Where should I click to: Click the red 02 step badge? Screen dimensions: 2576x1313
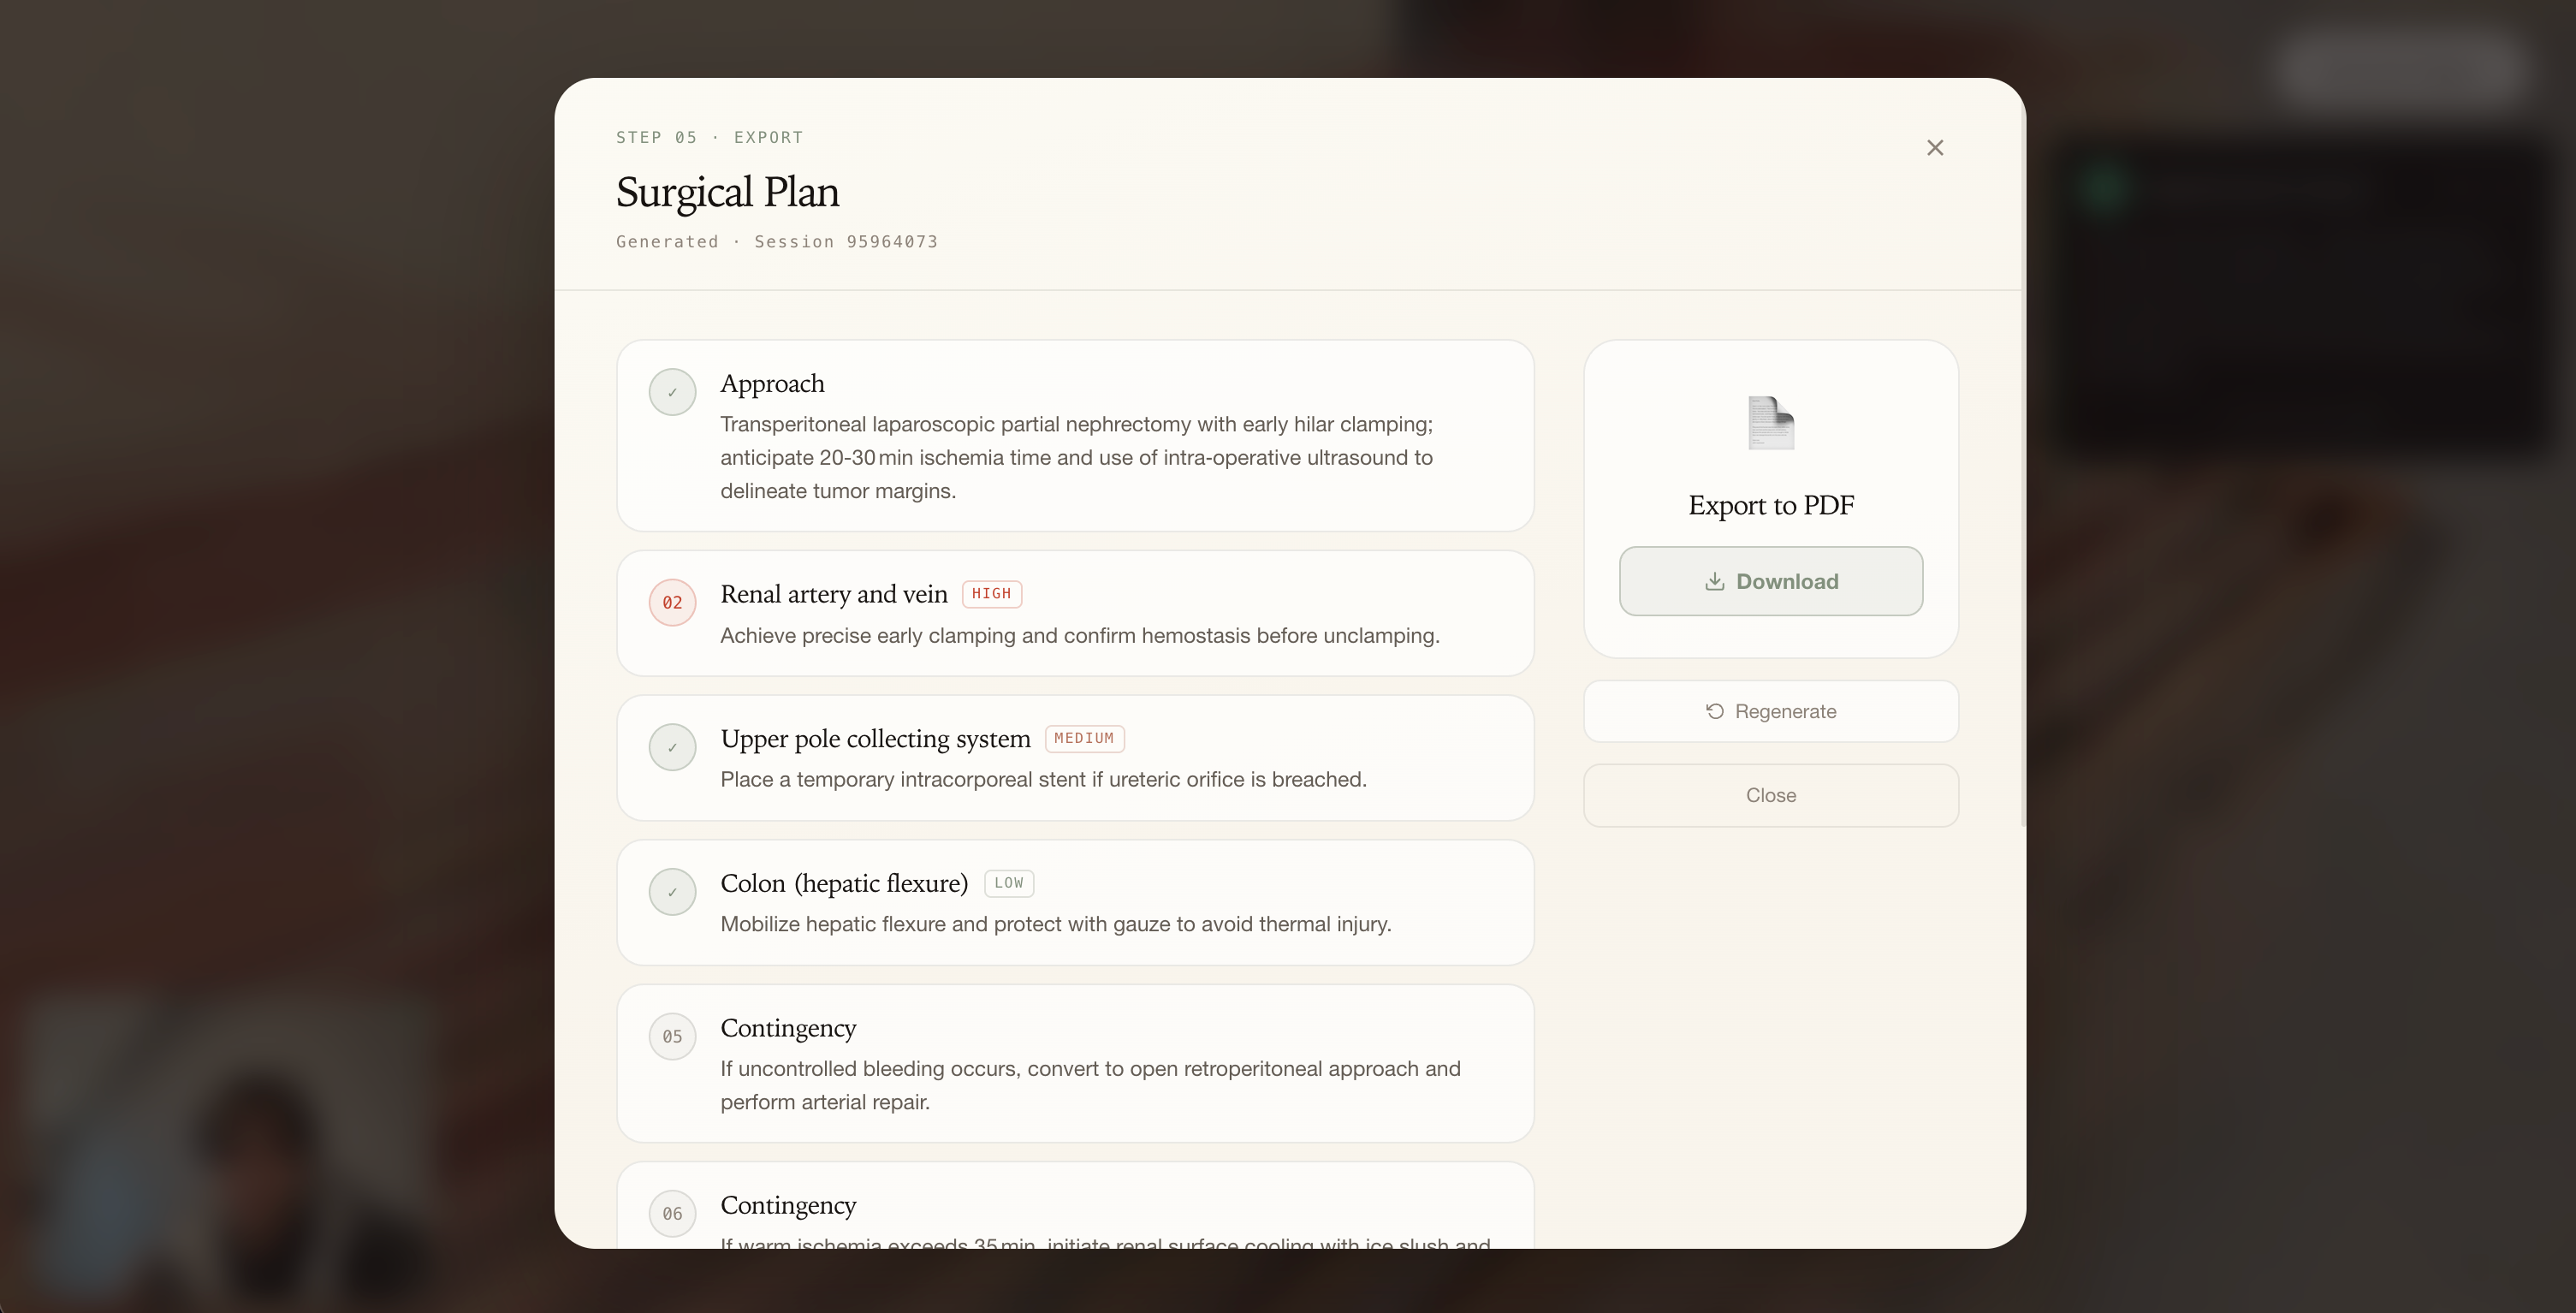[672, 603]
